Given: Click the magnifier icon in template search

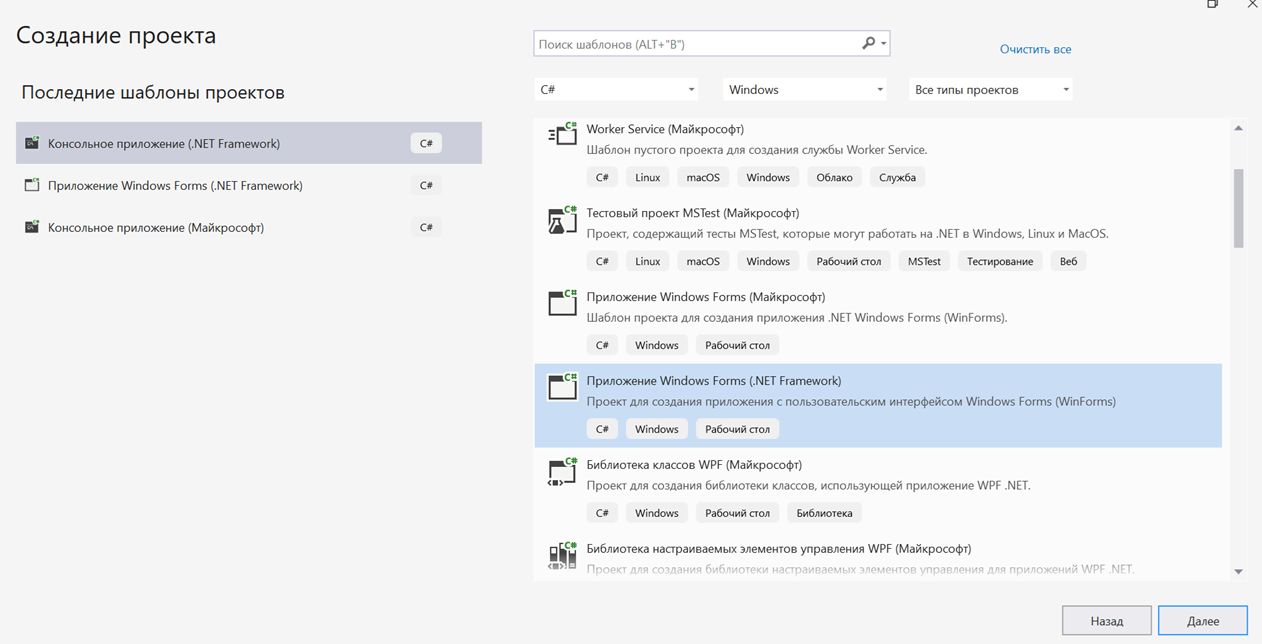Looking at the screenshot, I should (x=868, y=44).
